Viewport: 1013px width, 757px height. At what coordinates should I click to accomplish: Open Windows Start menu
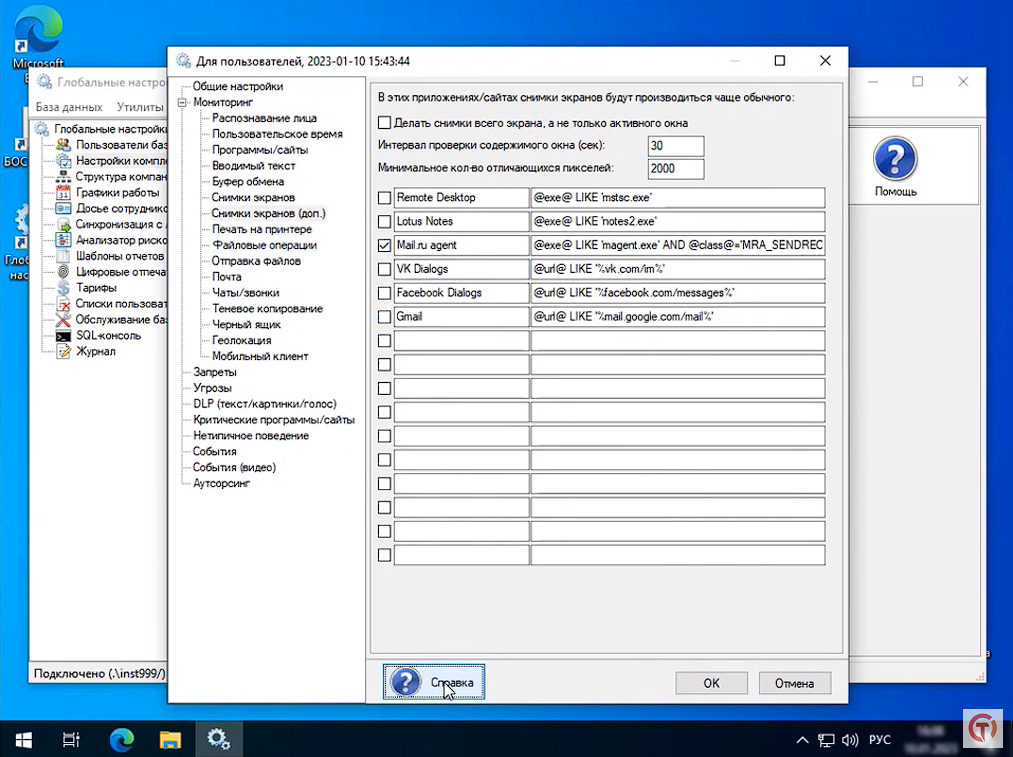24,739
